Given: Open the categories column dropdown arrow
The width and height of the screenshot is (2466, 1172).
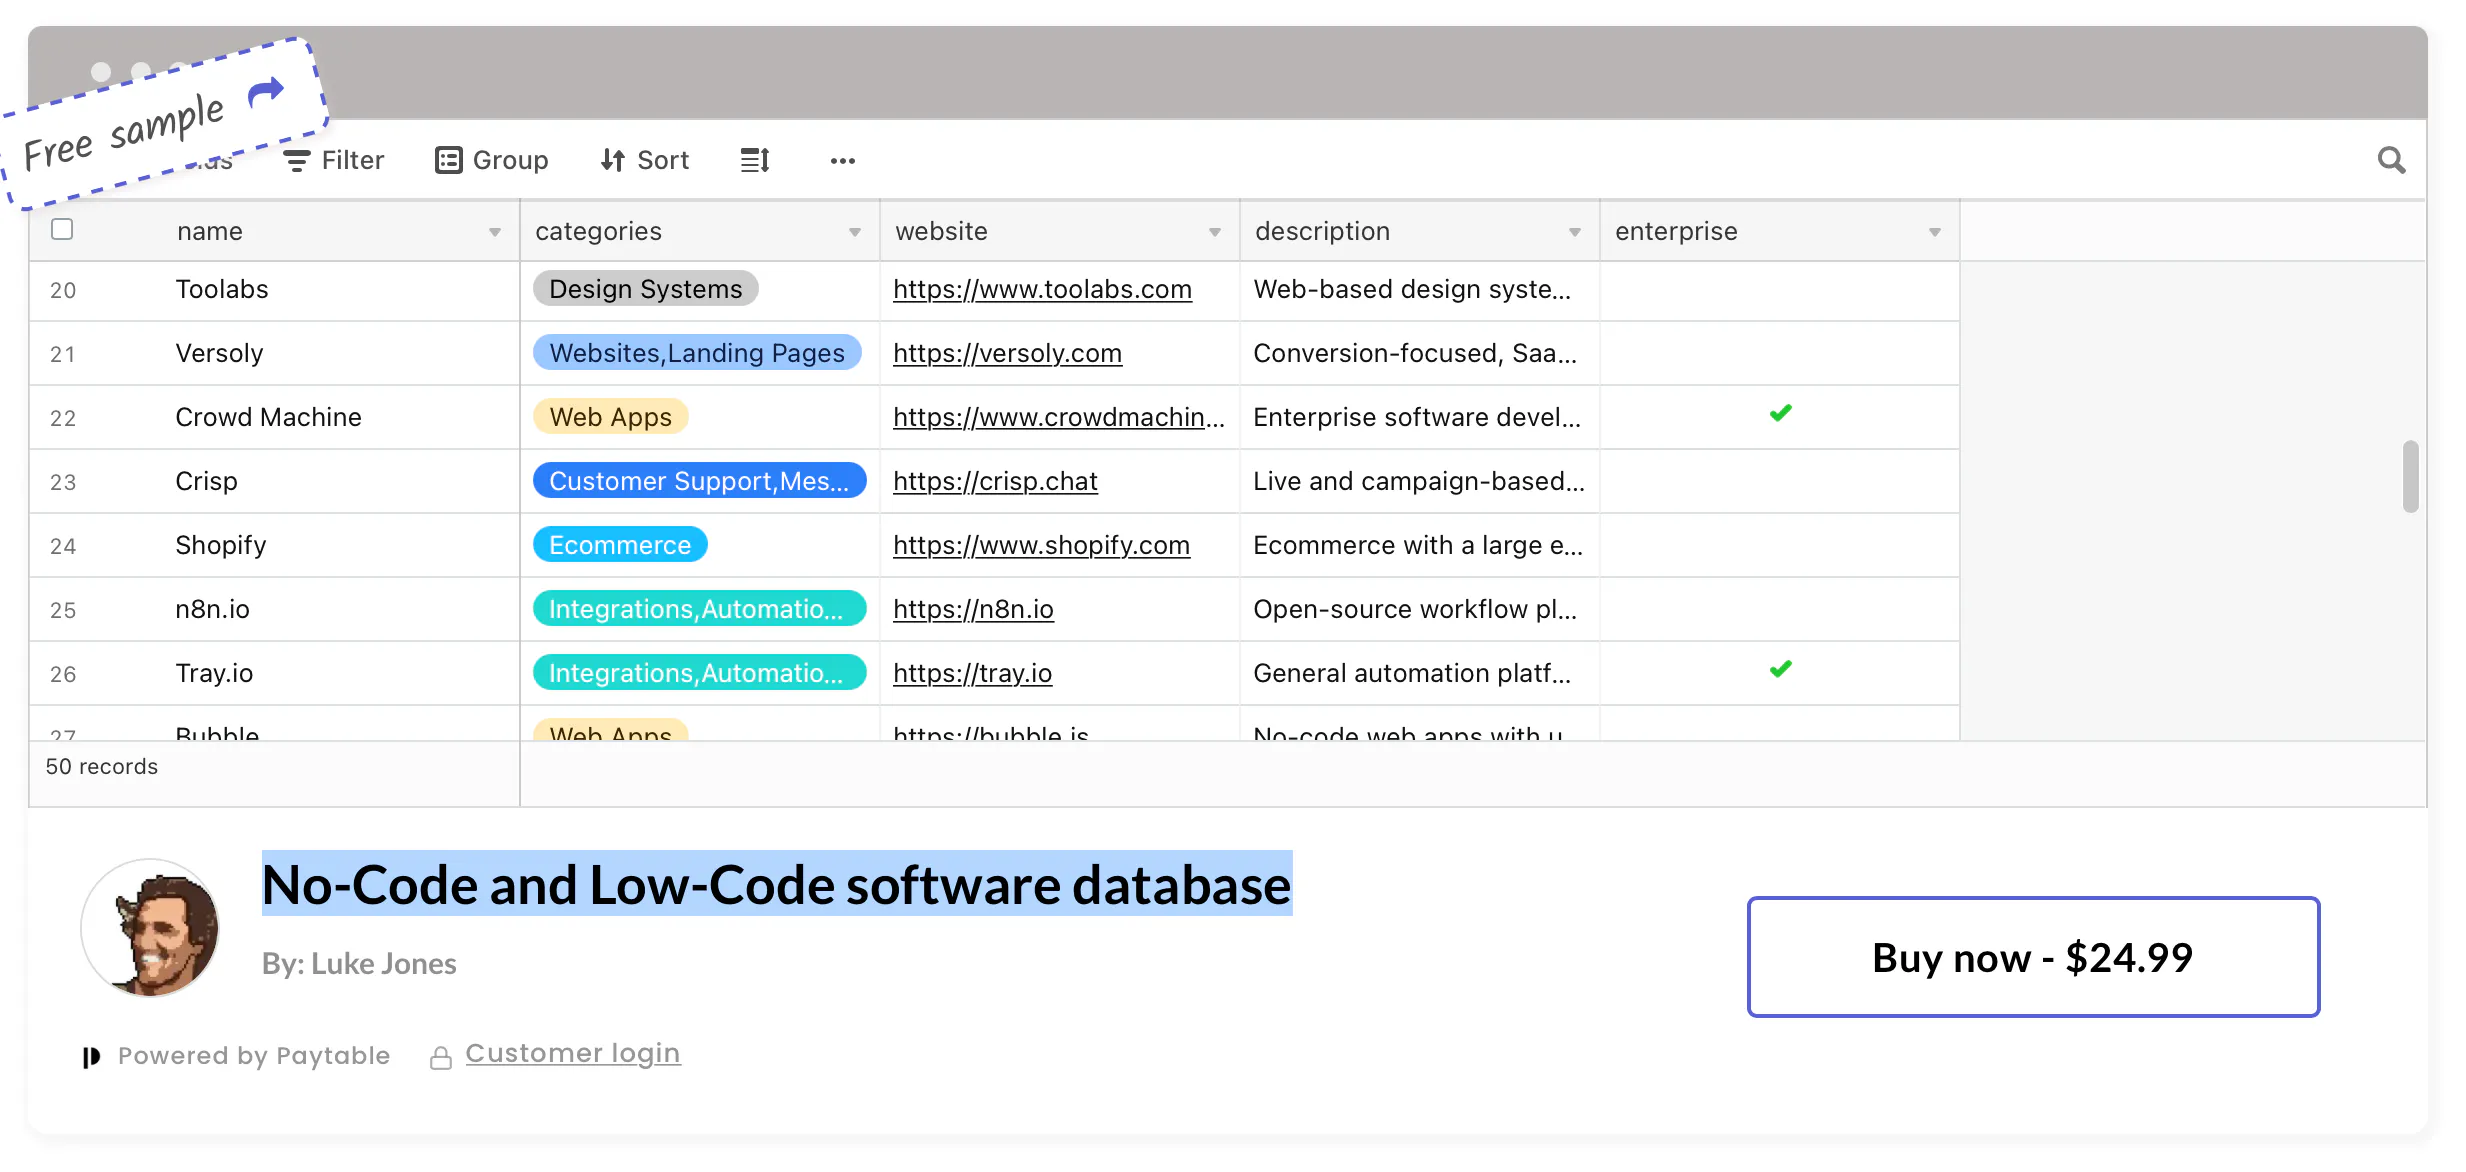Looking at the screenshot, I should [x=855, y=232].
